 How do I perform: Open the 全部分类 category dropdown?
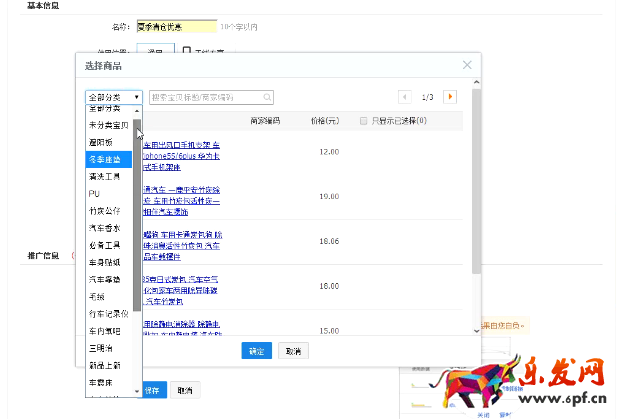[114, 97]
